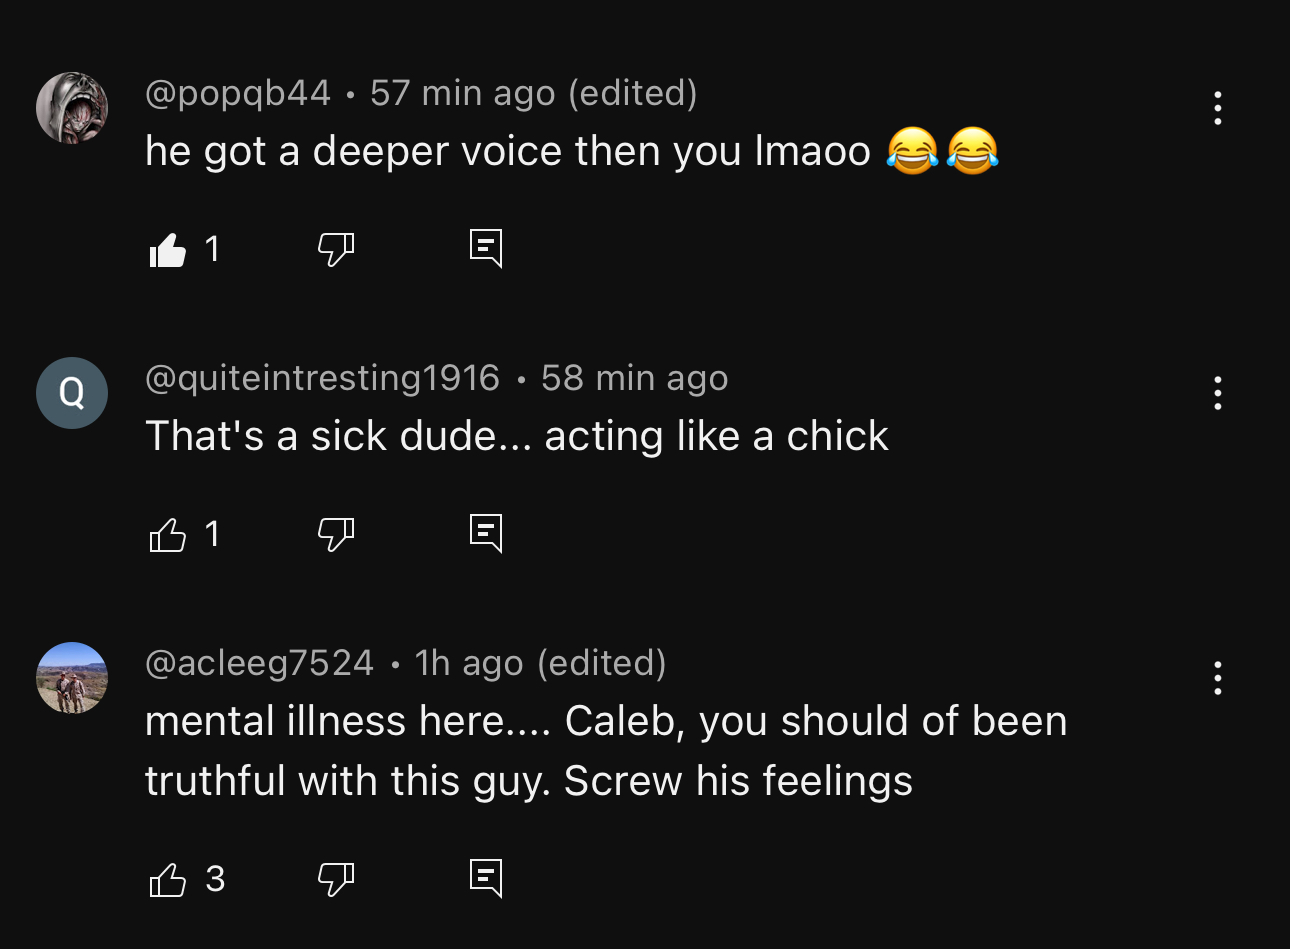Visit the @acleeg7524 username link
This screenshot has height=949, width=1290.
pos(259,663)
